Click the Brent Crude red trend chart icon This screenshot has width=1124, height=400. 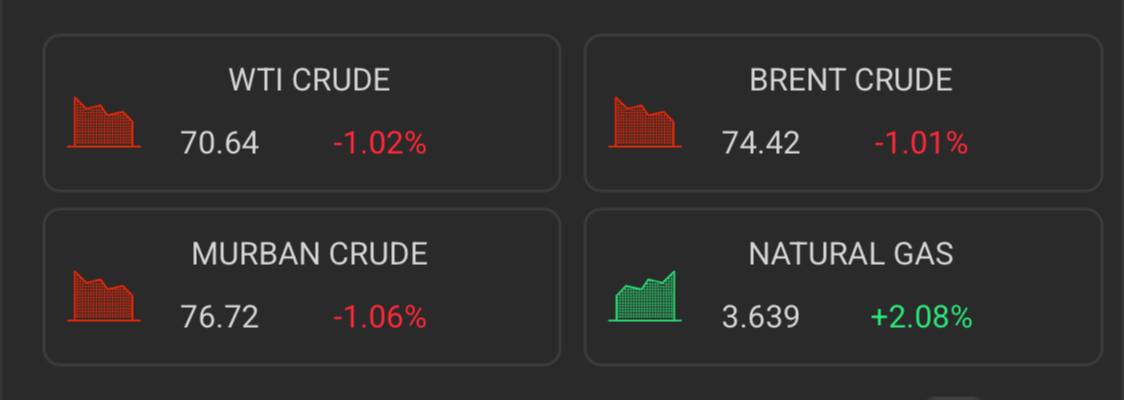pyautogui.click(x=645, y=123)
